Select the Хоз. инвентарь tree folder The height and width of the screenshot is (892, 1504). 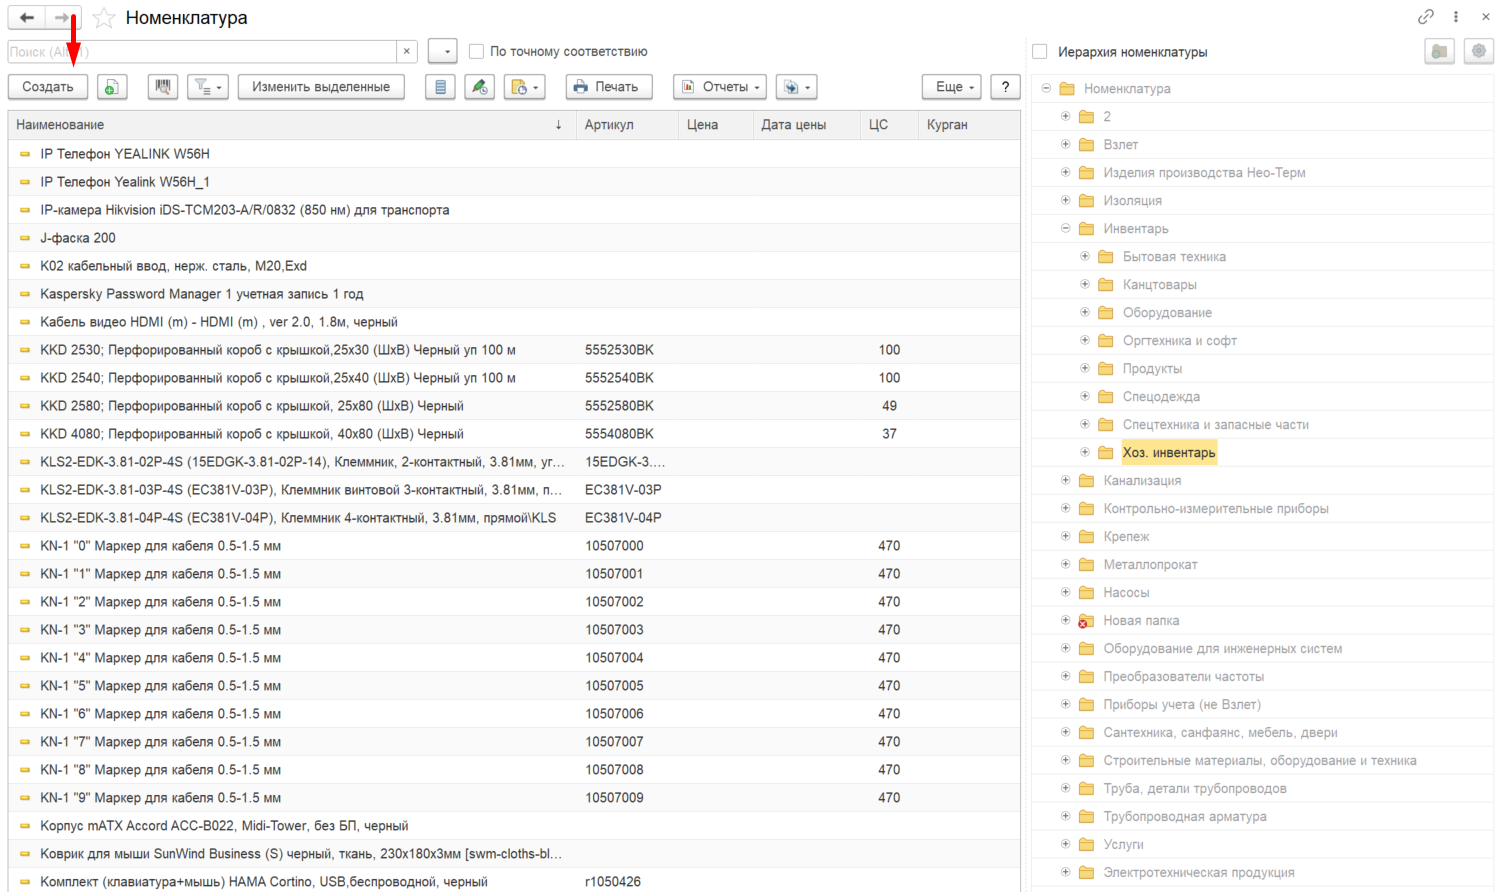1168,453
